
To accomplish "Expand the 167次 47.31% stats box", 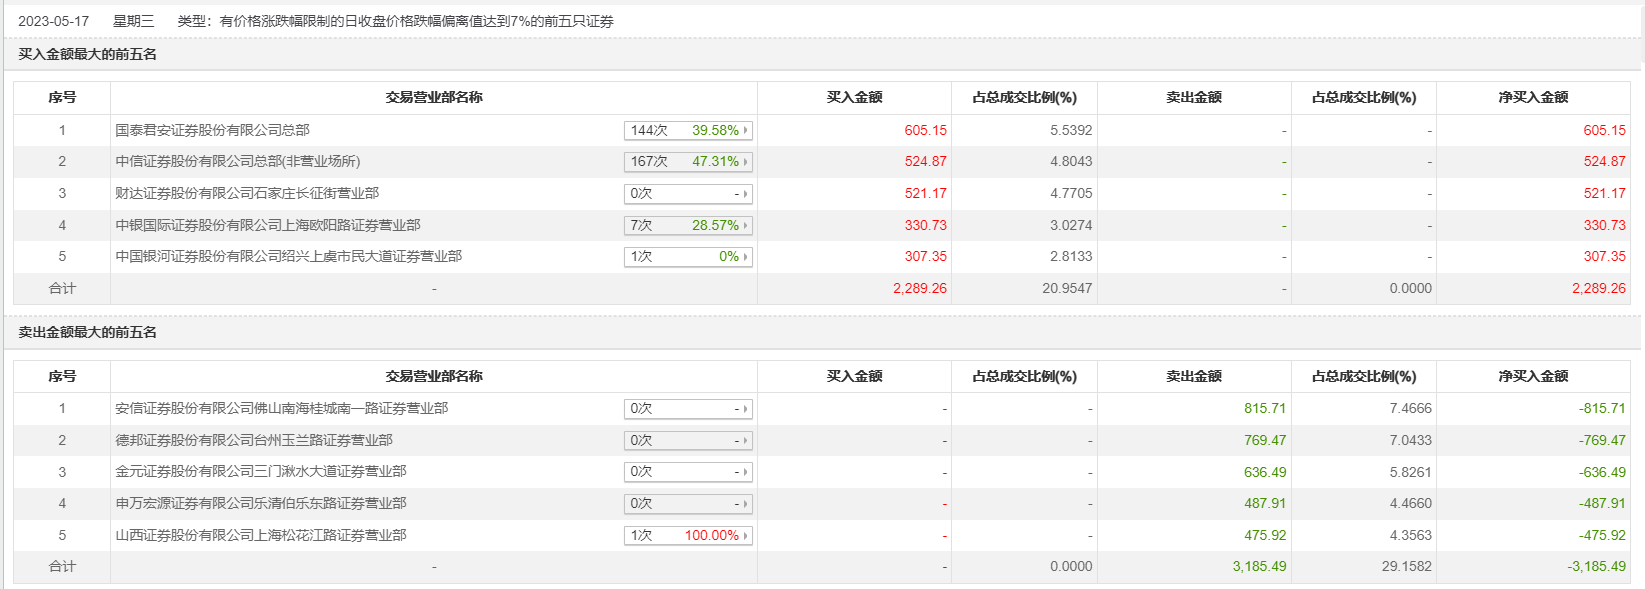I will [x=688, y=161].
